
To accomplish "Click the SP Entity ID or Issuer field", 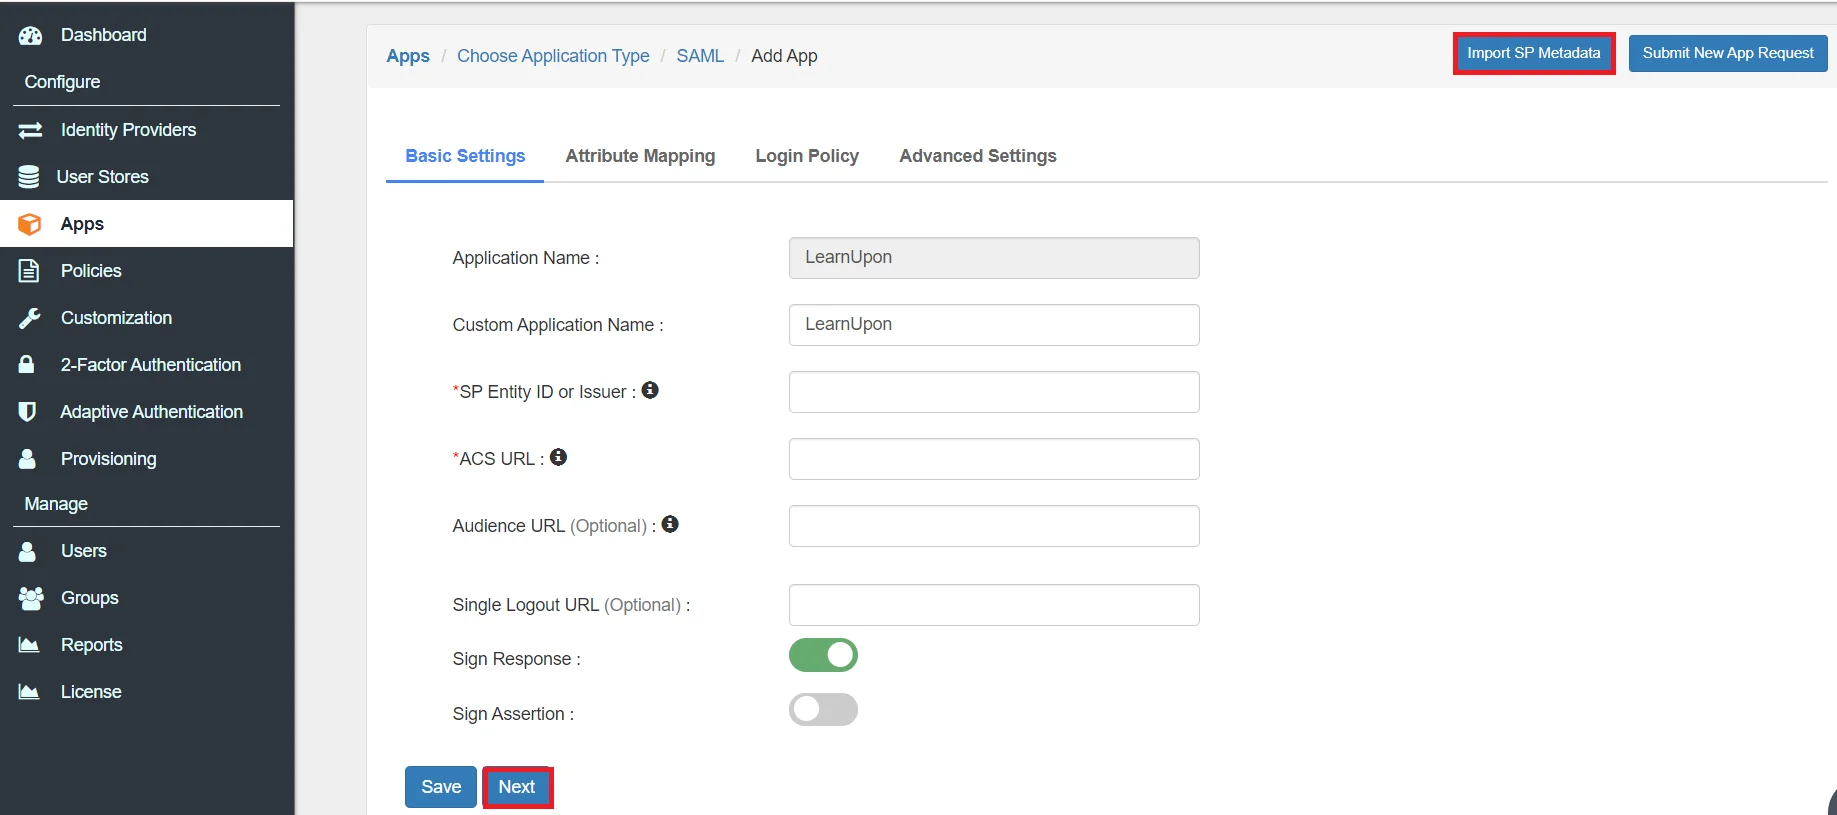I will pyautogui.click(x=994, y=392).
